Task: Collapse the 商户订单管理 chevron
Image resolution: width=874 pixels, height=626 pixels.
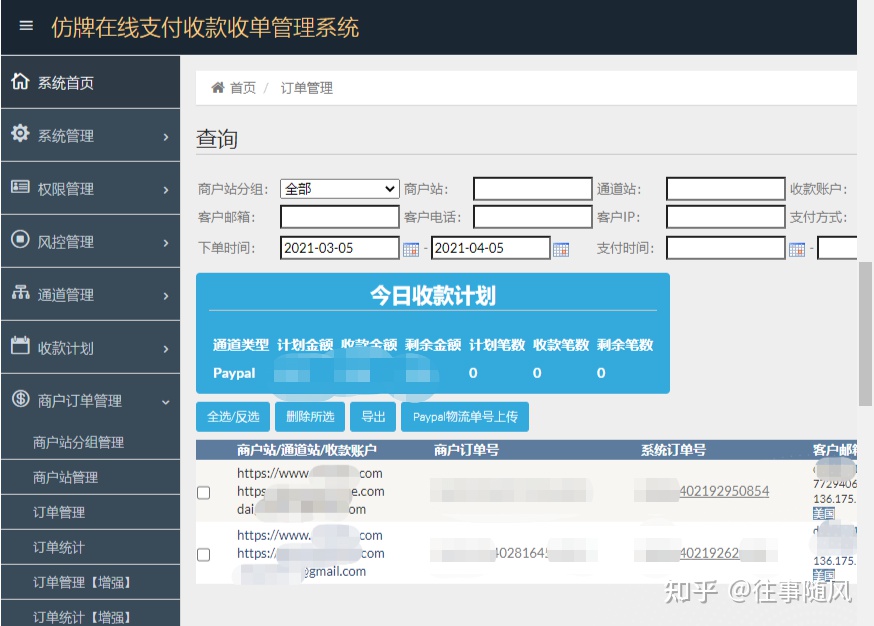Action: click(x=166, y=402)
